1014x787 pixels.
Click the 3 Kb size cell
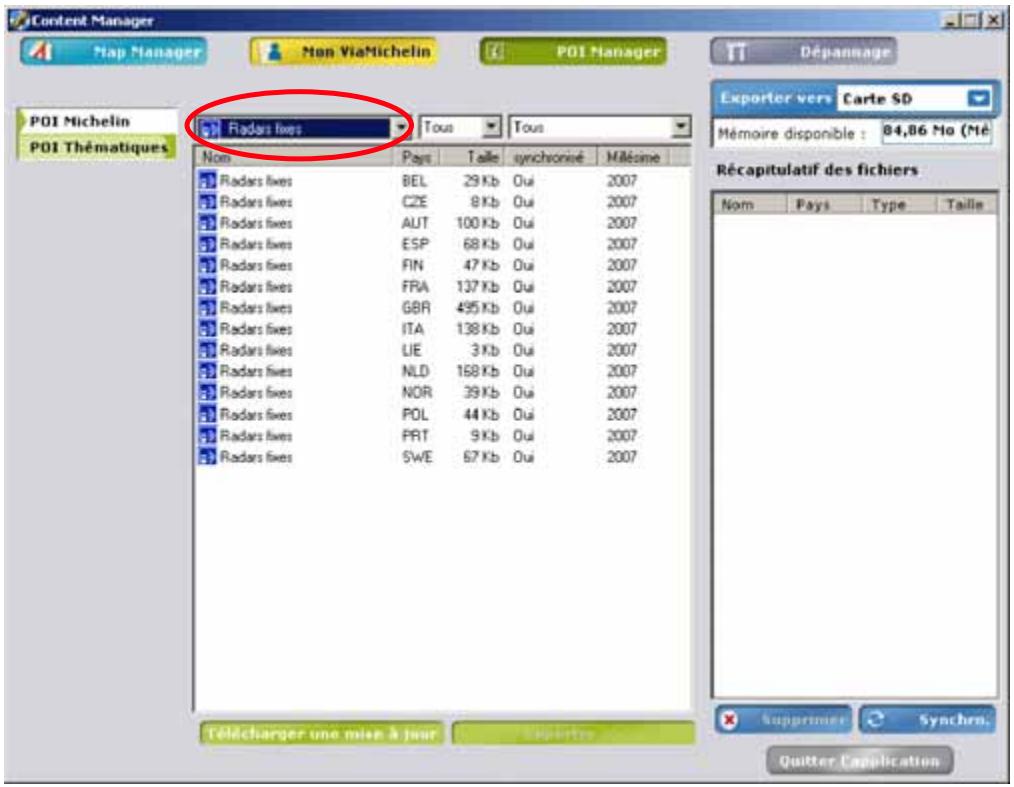485,350
